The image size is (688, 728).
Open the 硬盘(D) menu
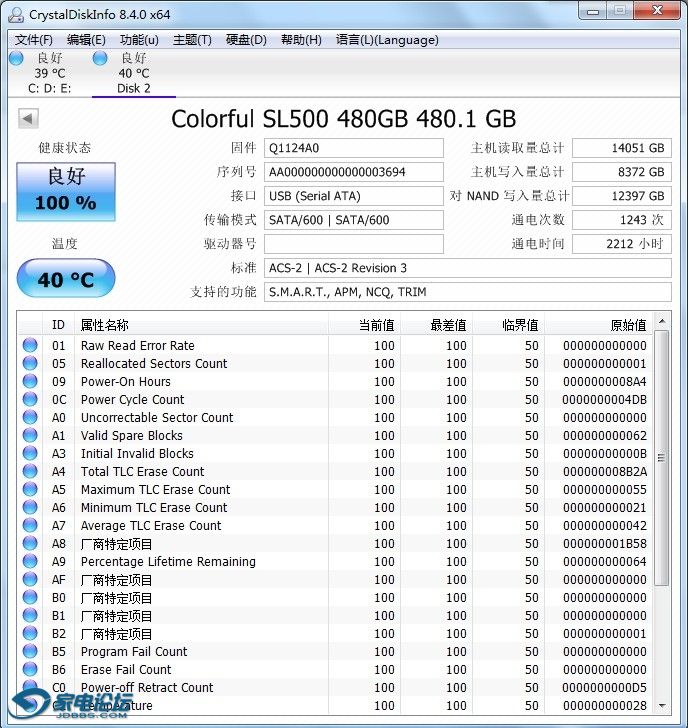click(246, 40)
